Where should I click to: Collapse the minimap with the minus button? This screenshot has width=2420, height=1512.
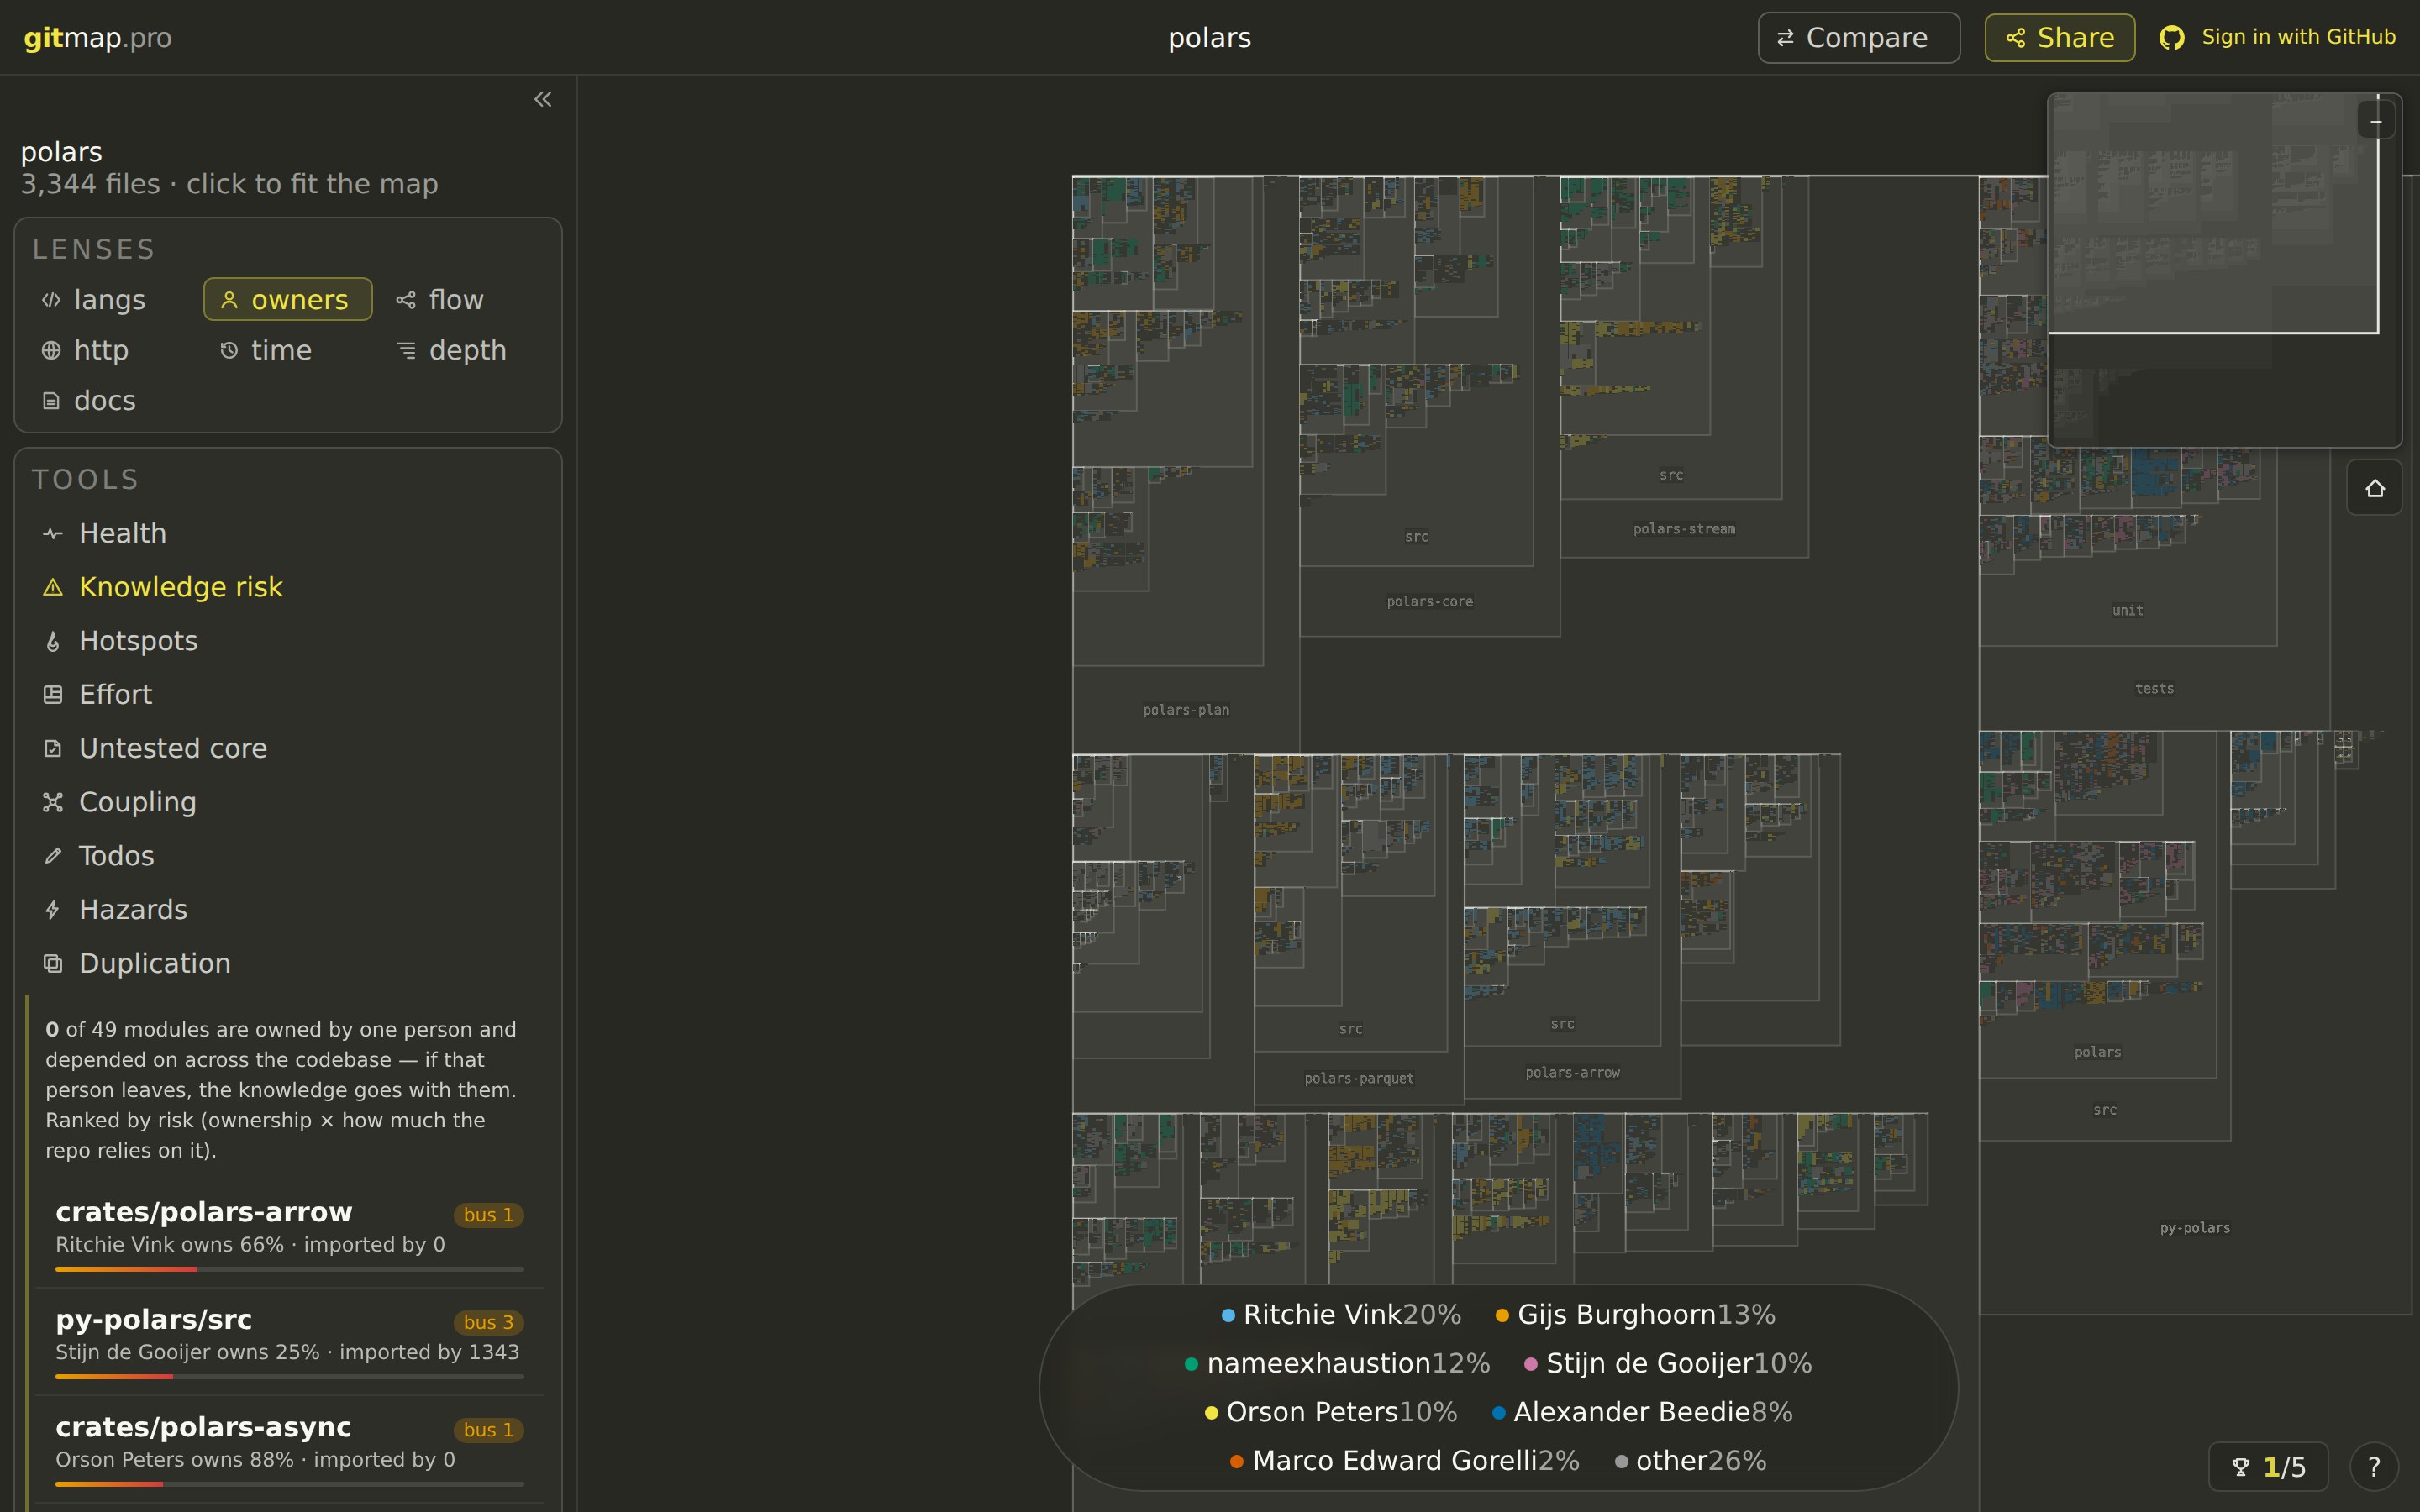(2376, 120)
